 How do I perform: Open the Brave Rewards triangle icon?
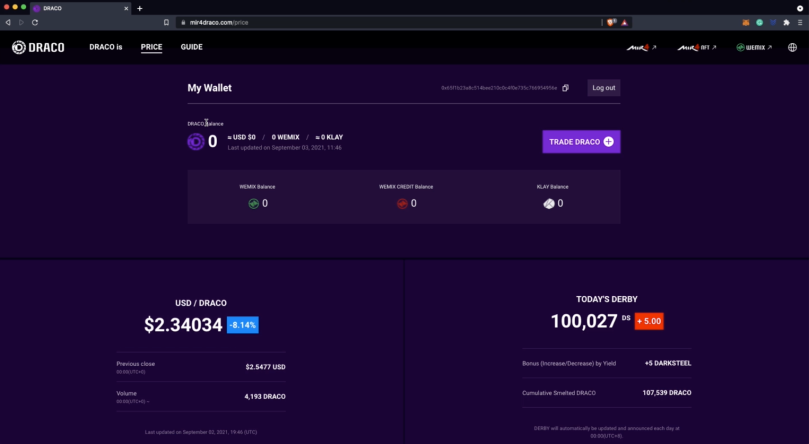[x=624, y=23]
